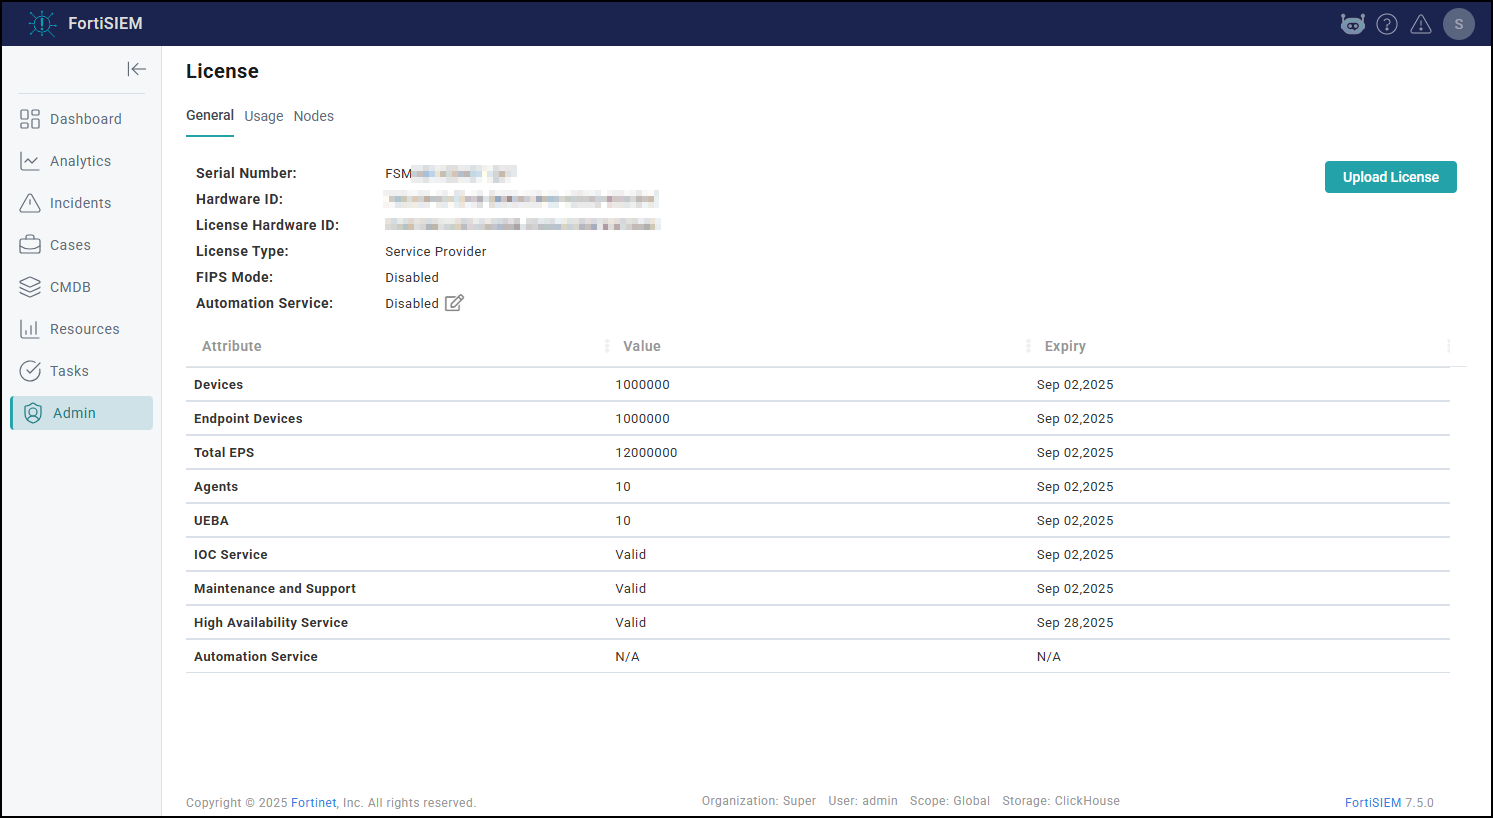
Task: Switch to the Nodes tab
Action: 314,116
